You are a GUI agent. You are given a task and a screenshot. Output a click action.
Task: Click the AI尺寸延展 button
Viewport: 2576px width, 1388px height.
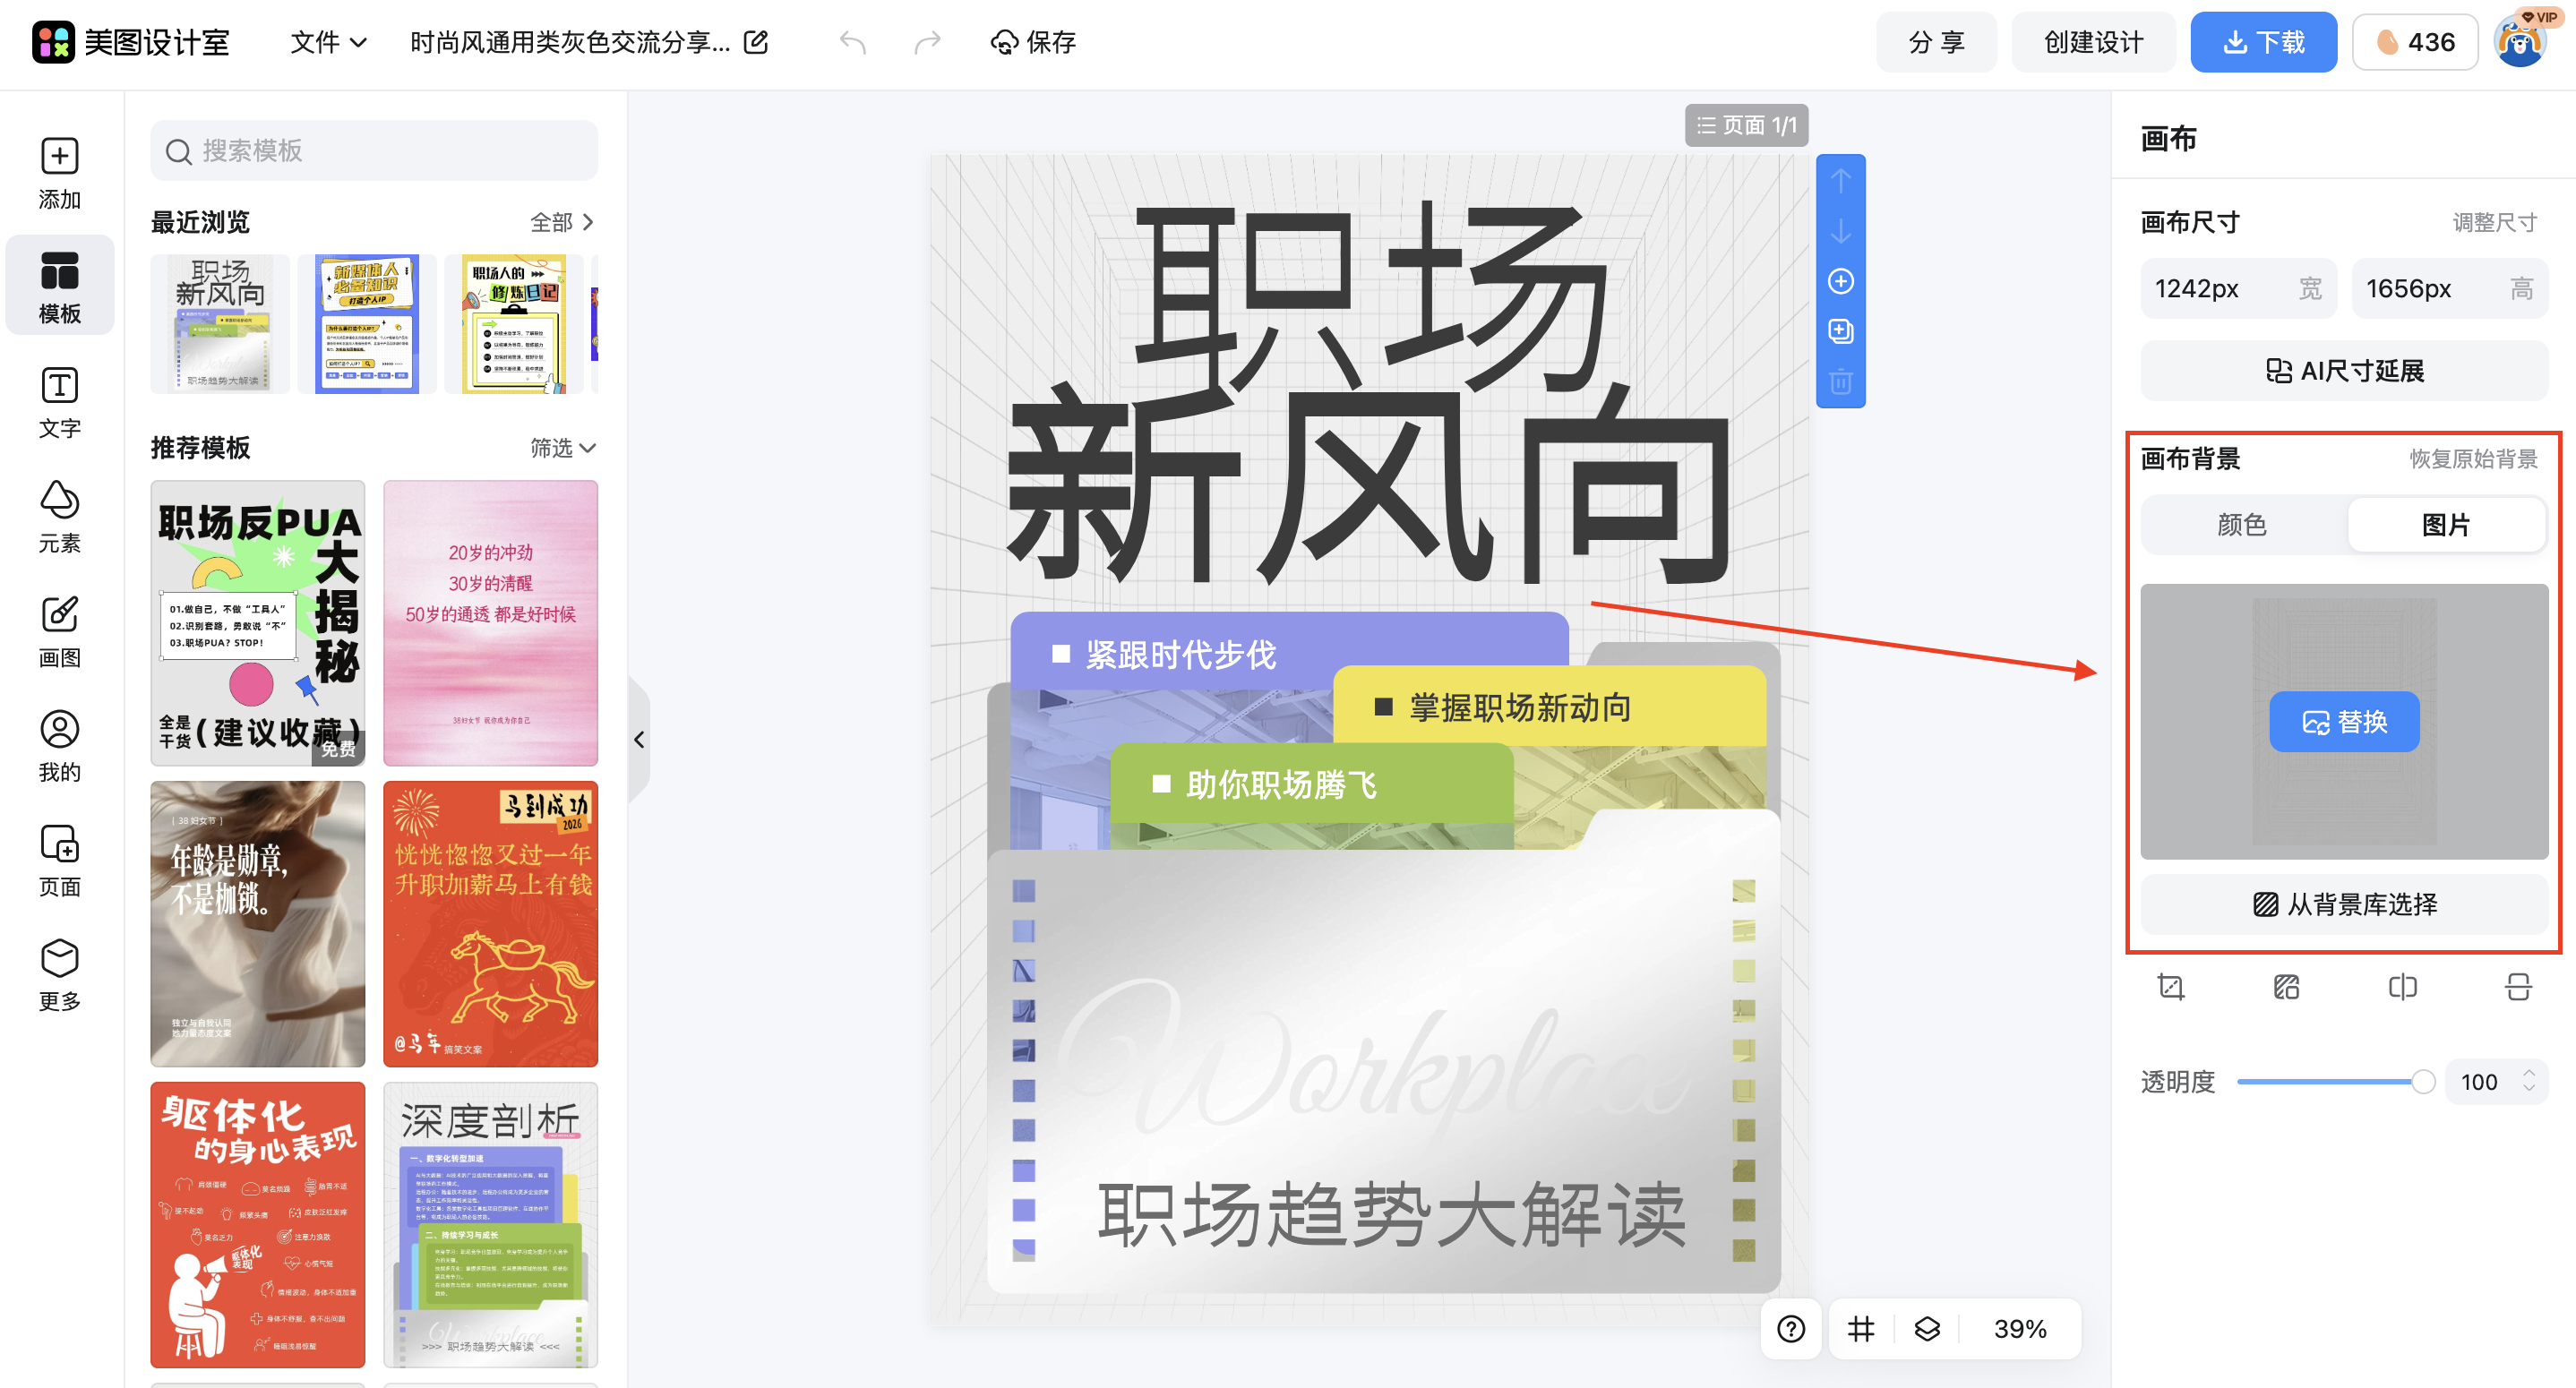coord(2343,370)
